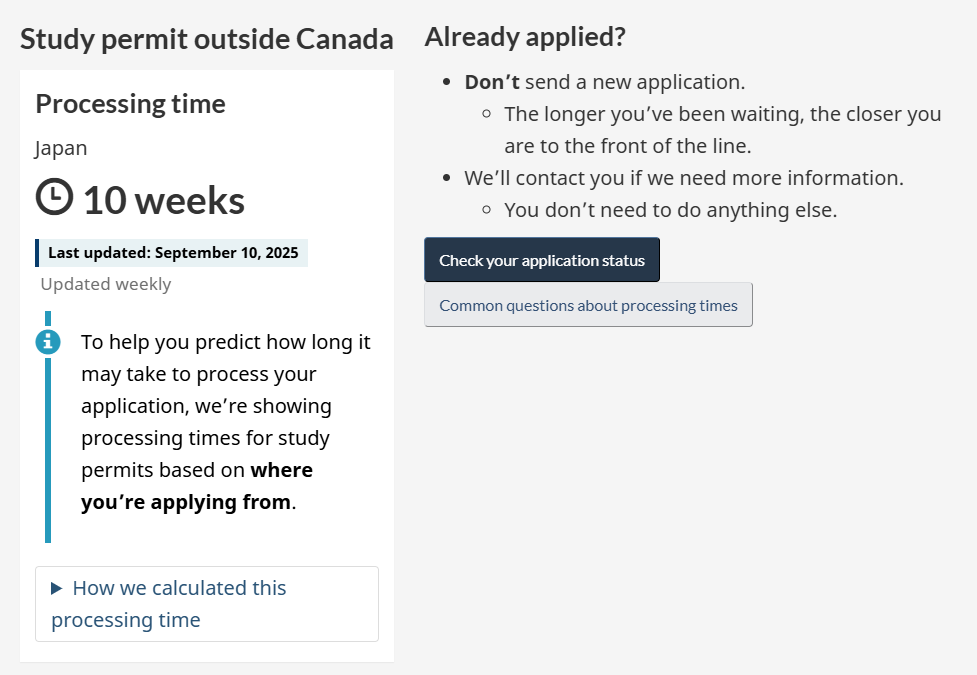The height and width of the screenshot is (675, 977).
Task: Open "Common questions about processing times"
Action: (588, 305)
